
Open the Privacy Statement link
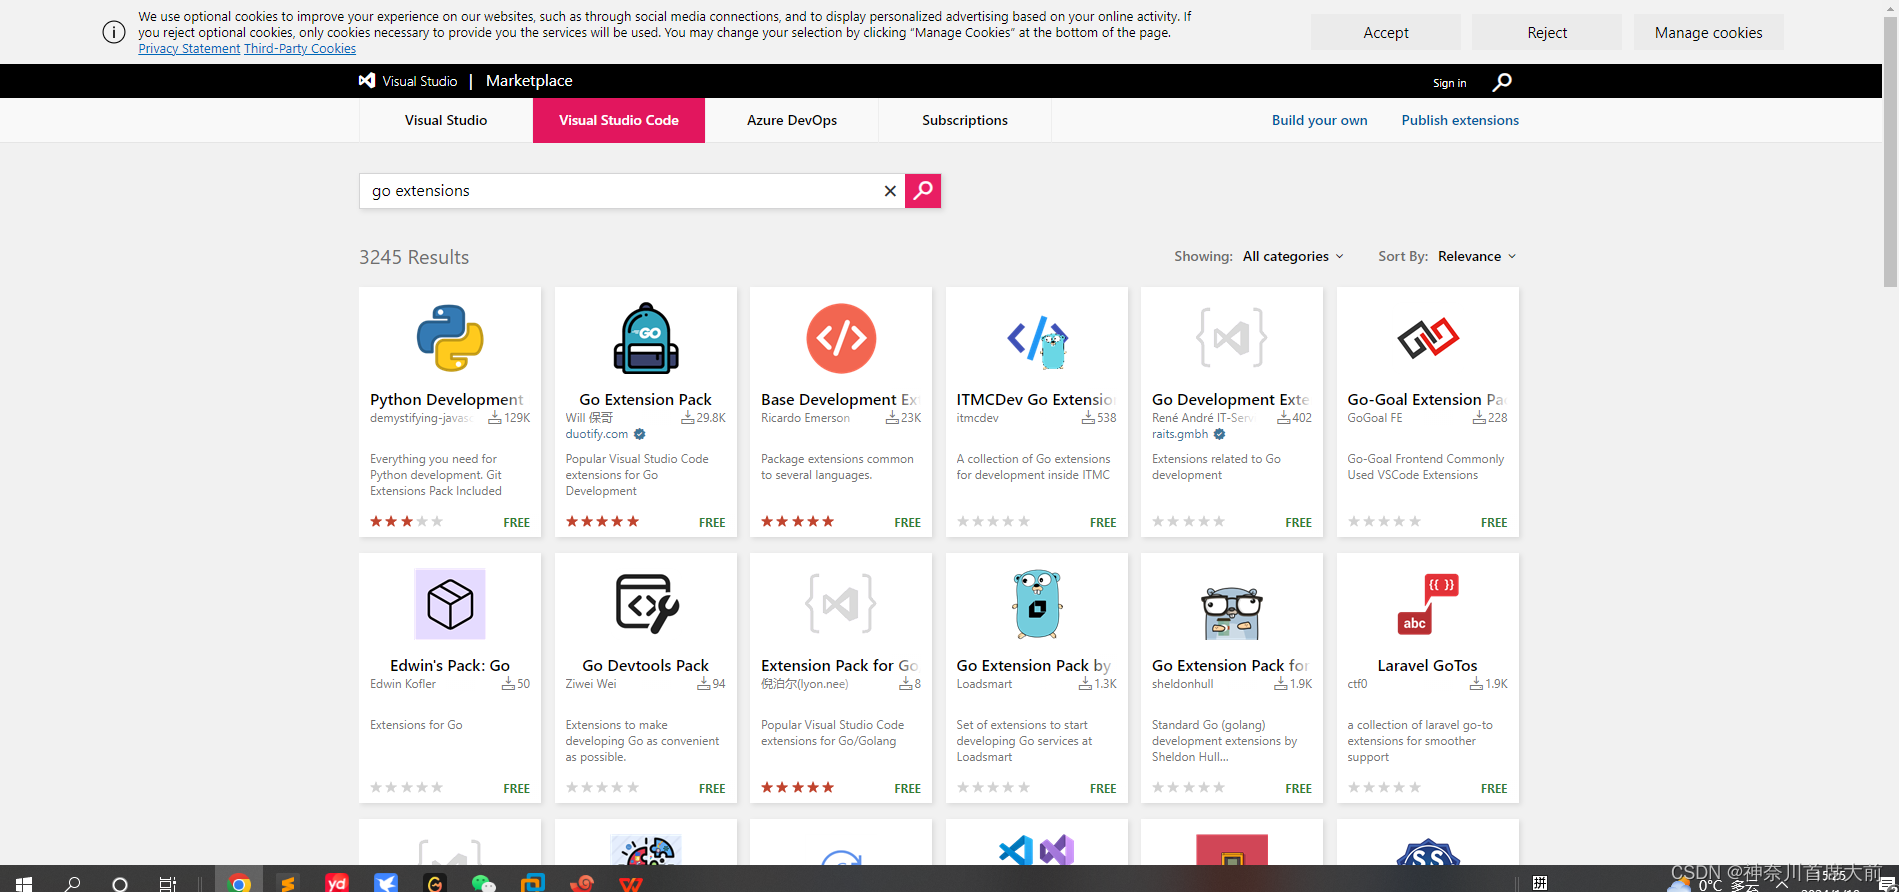coord(189,48)
